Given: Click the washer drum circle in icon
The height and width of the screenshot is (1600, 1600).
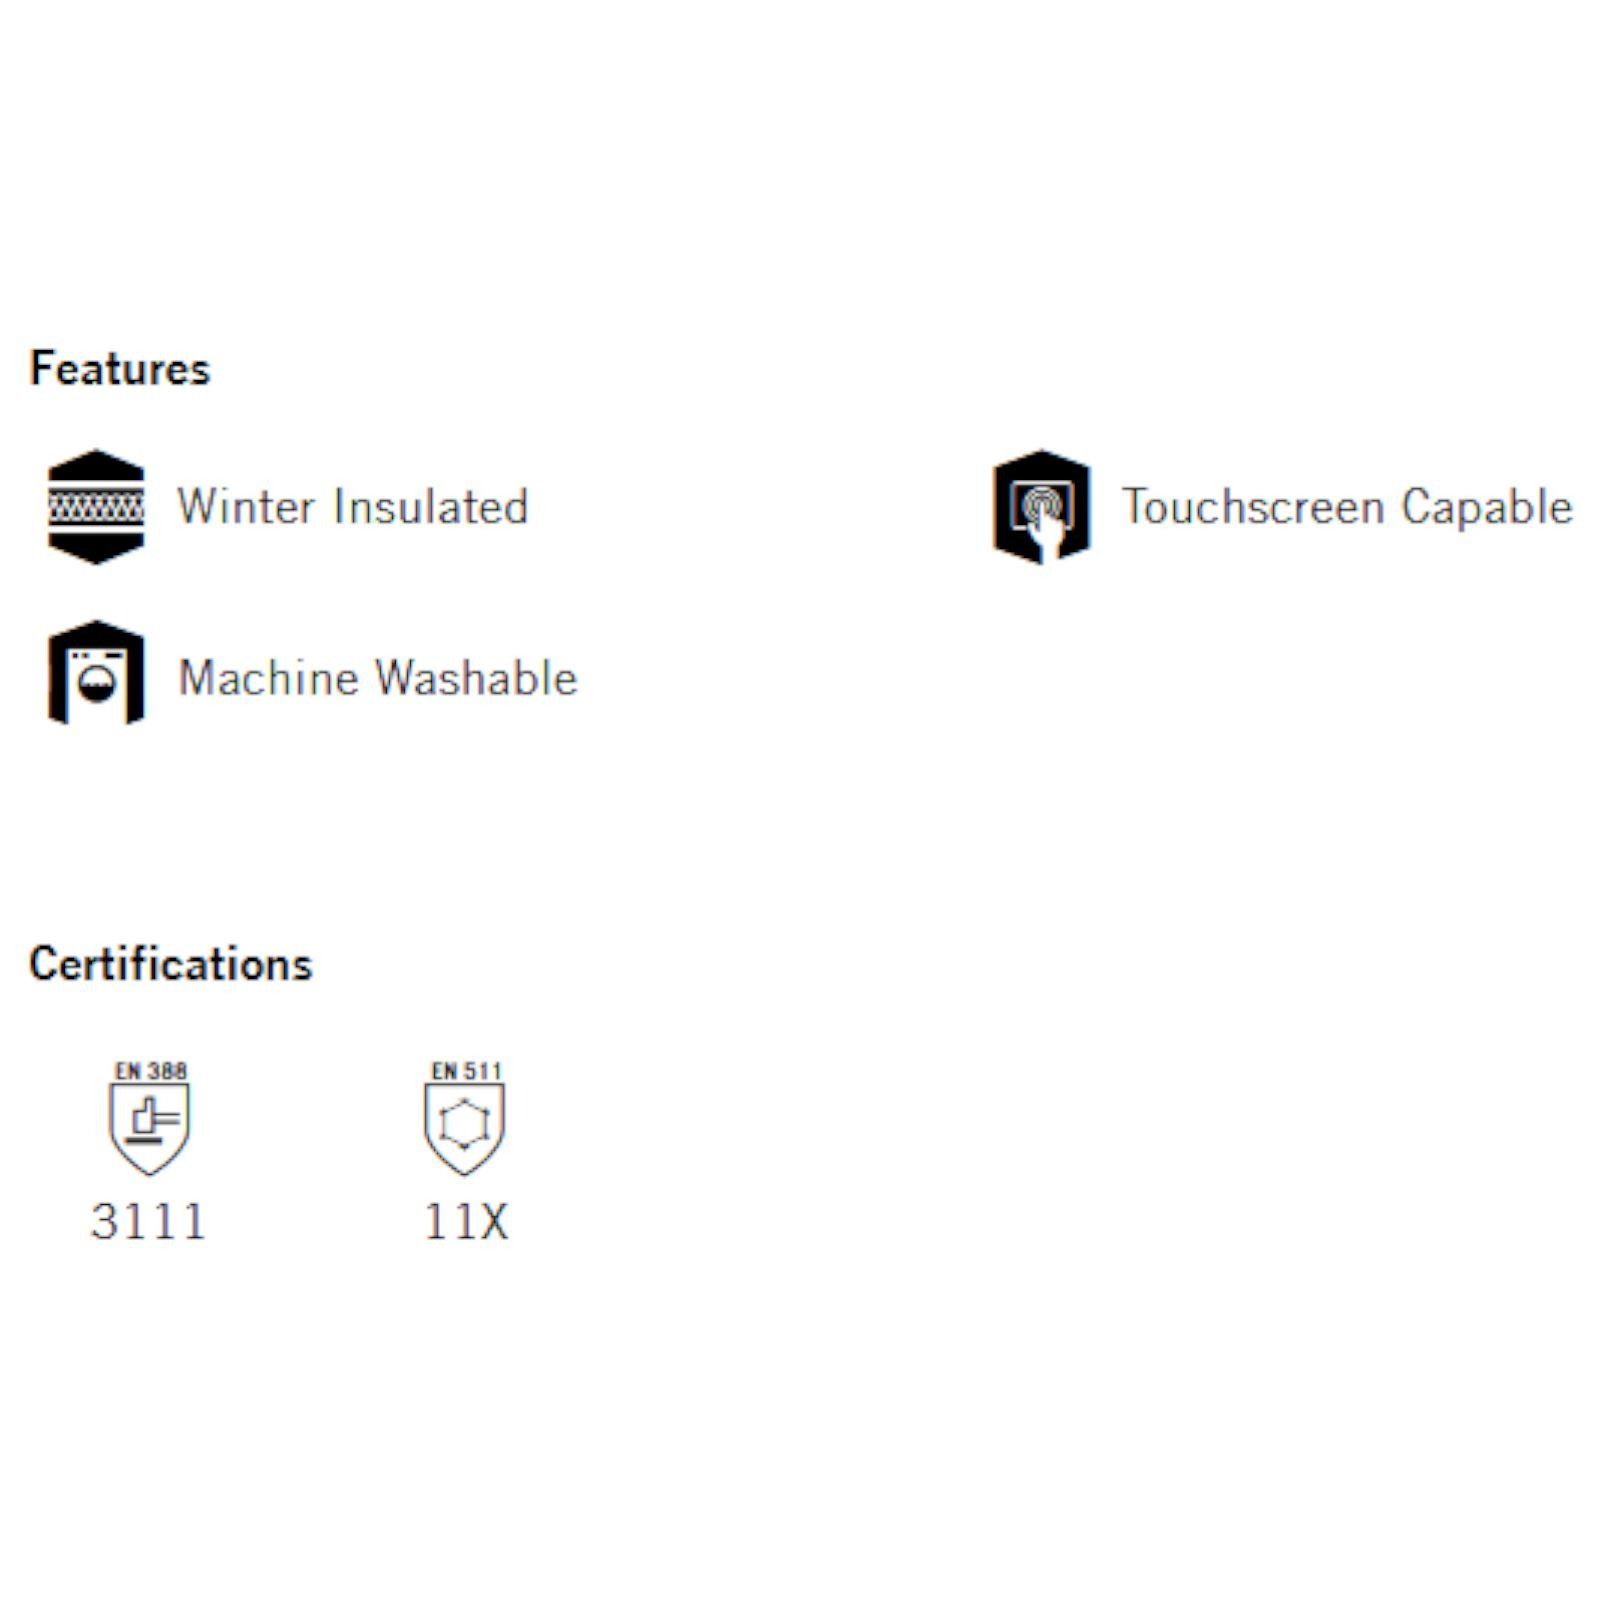Looking at the screenshot, I should (97, 685).
